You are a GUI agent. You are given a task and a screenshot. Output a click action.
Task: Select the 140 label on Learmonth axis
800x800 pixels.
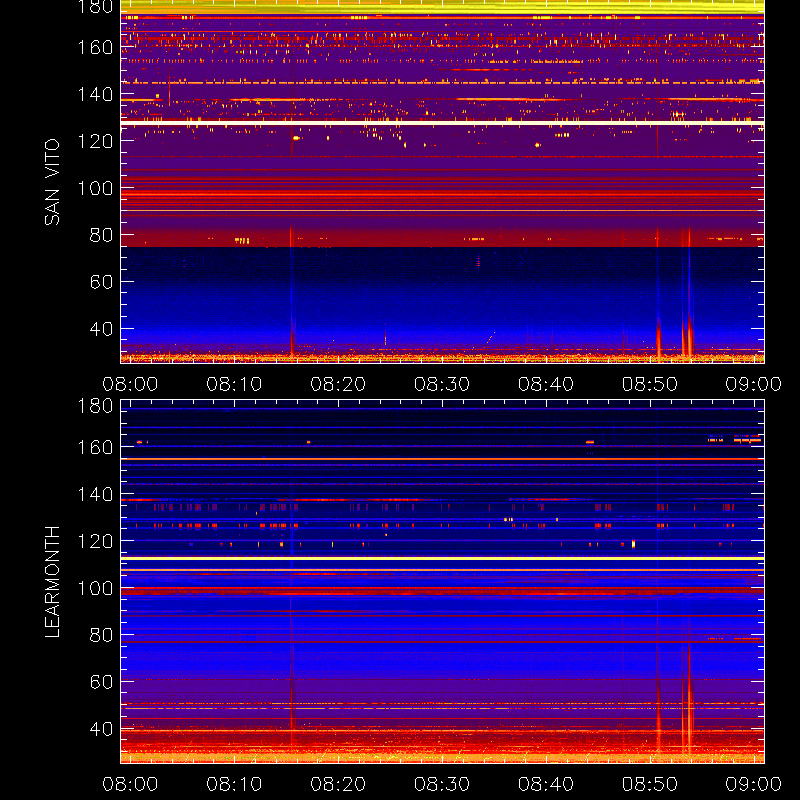point(95,494)
